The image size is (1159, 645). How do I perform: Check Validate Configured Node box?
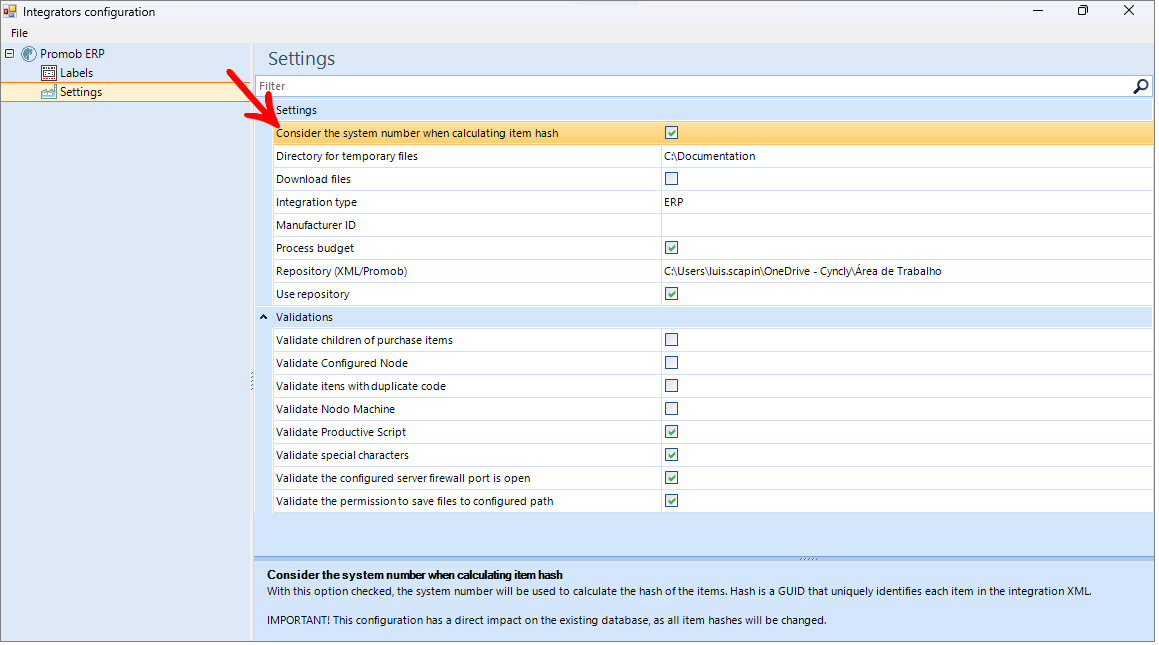click(x=671, y=363)
